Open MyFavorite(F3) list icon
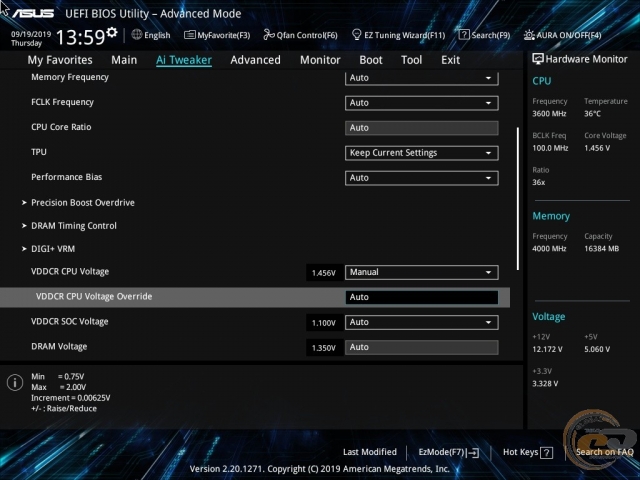Viewport: 640px width, 480px height. 189,35
